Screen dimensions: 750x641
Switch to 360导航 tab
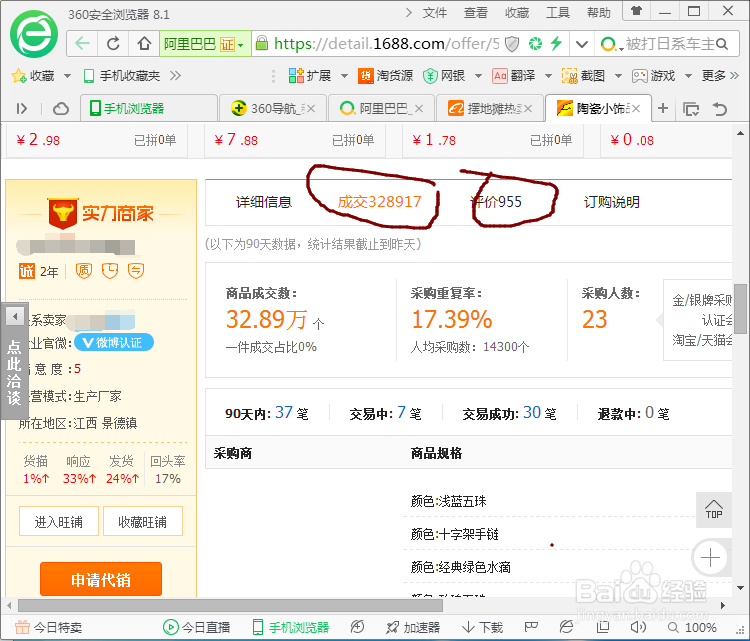coord(273,109)
